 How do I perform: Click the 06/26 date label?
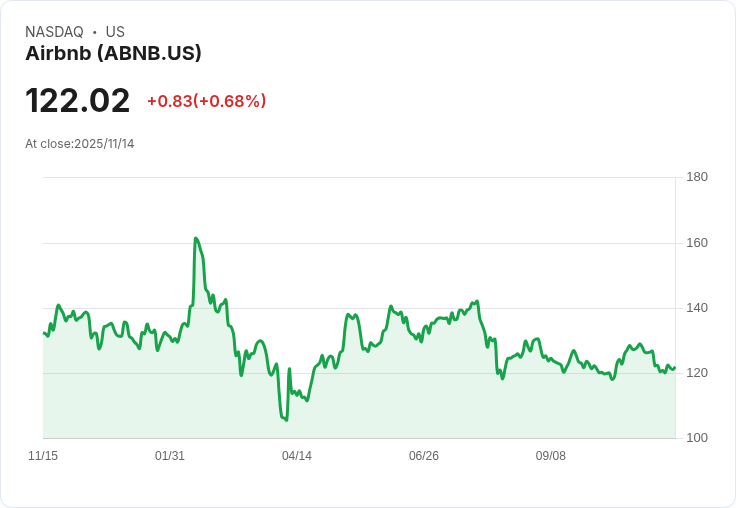coord(424,456)
